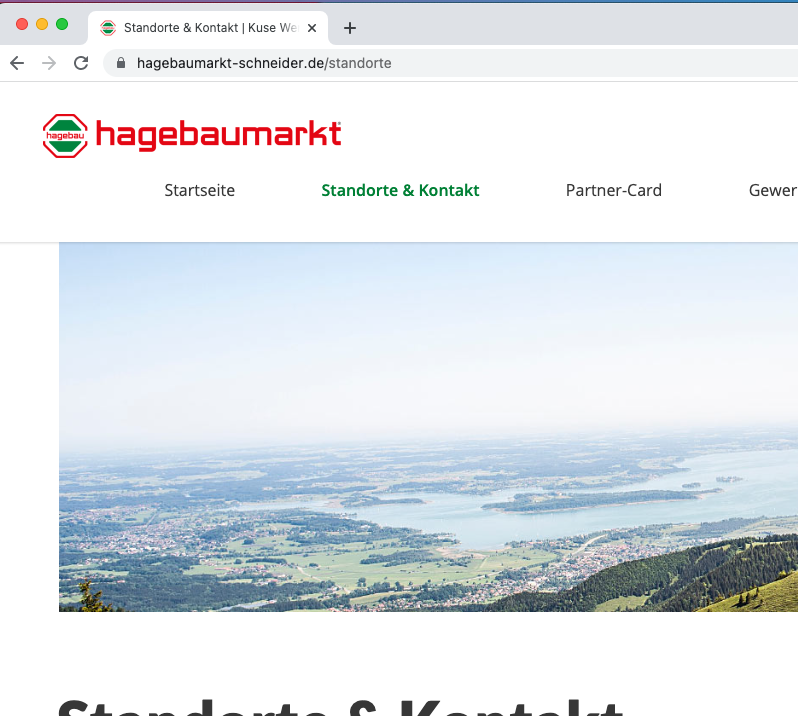Open the Partner-Card navigation link
798x716 pixels.
coord(614,190)
